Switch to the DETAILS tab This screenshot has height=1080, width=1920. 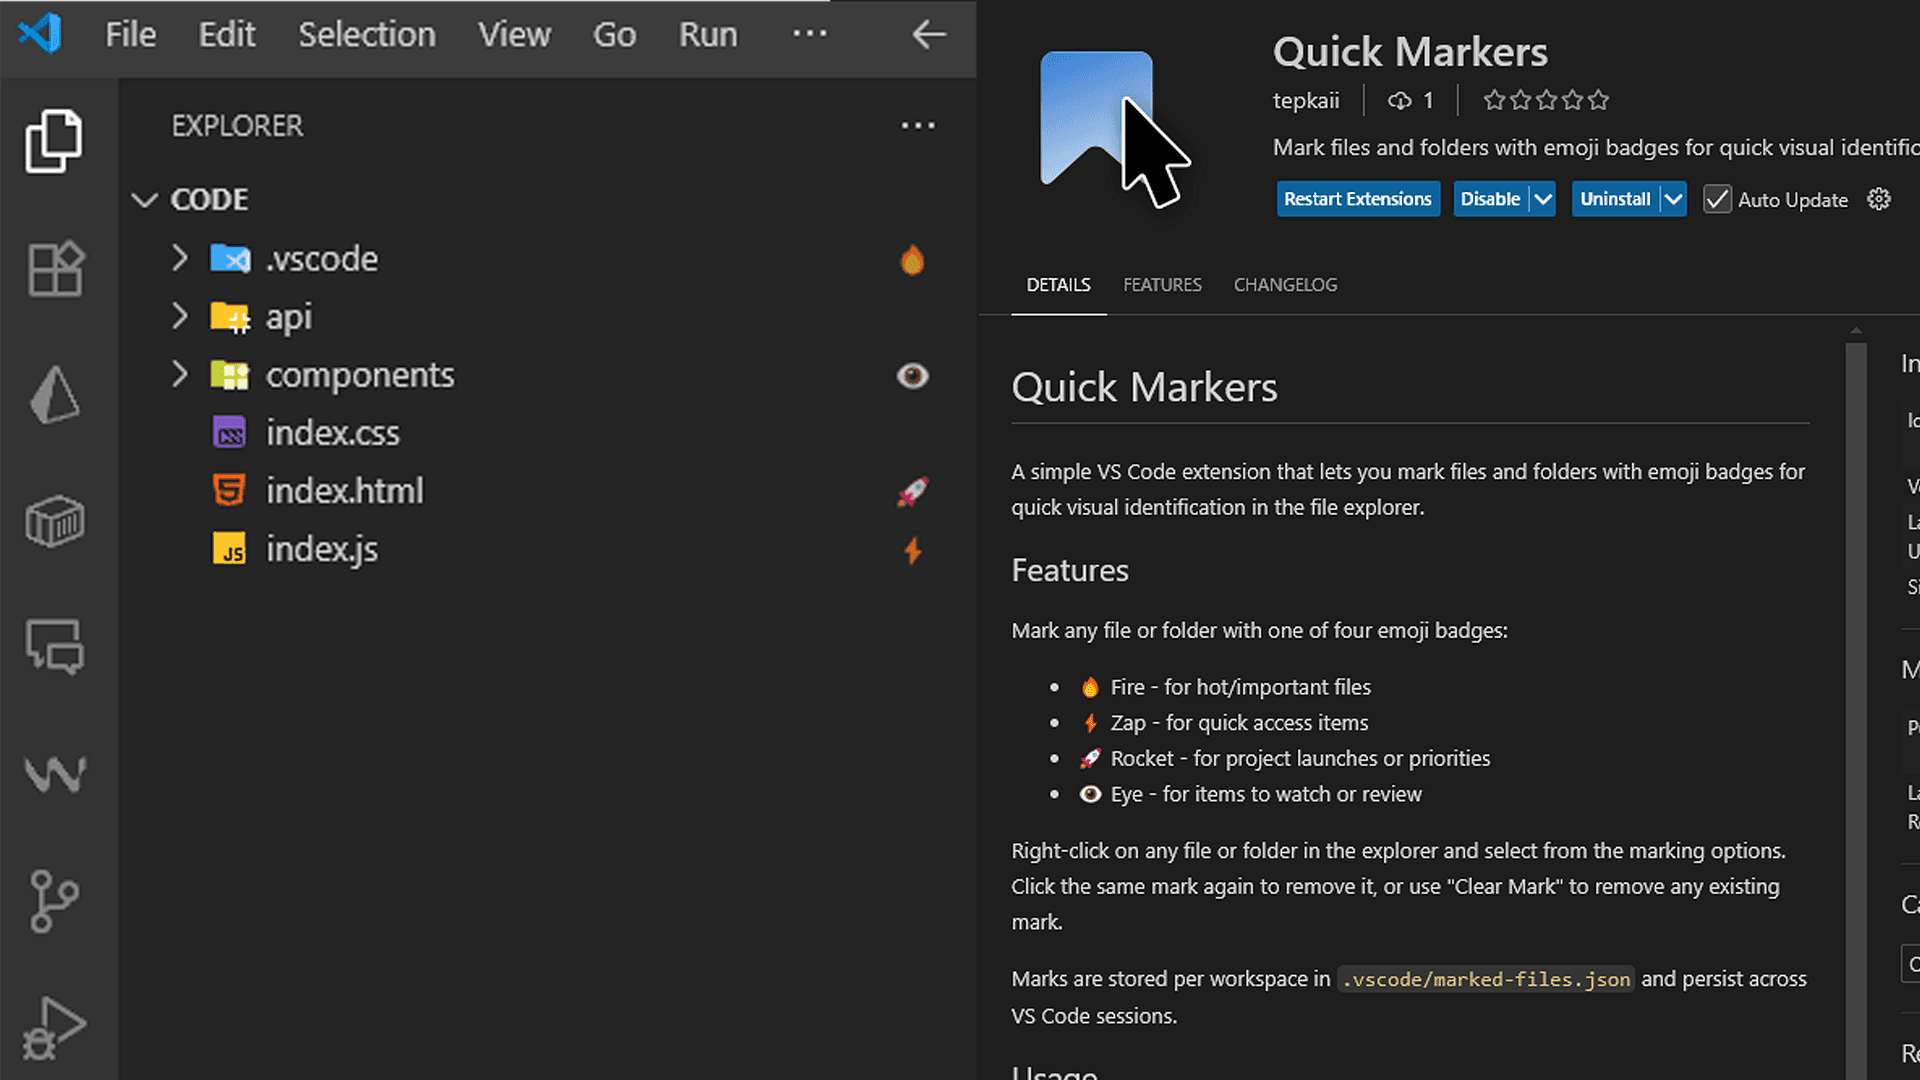(x=1058, y=285)
